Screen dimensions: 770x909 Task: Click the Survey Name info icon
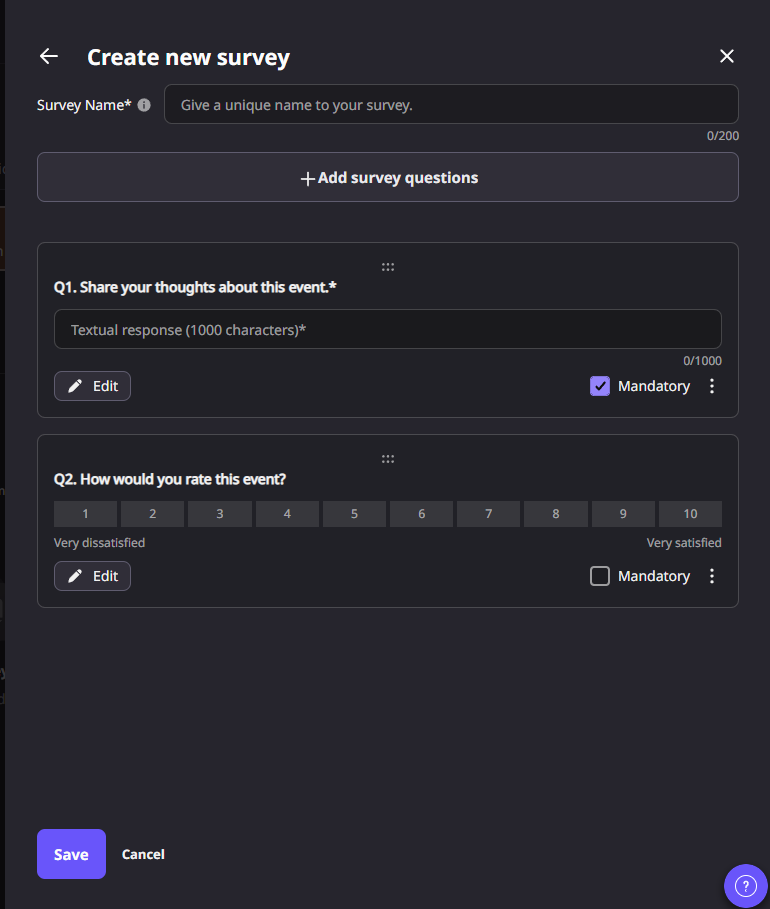tap(144, 105)
